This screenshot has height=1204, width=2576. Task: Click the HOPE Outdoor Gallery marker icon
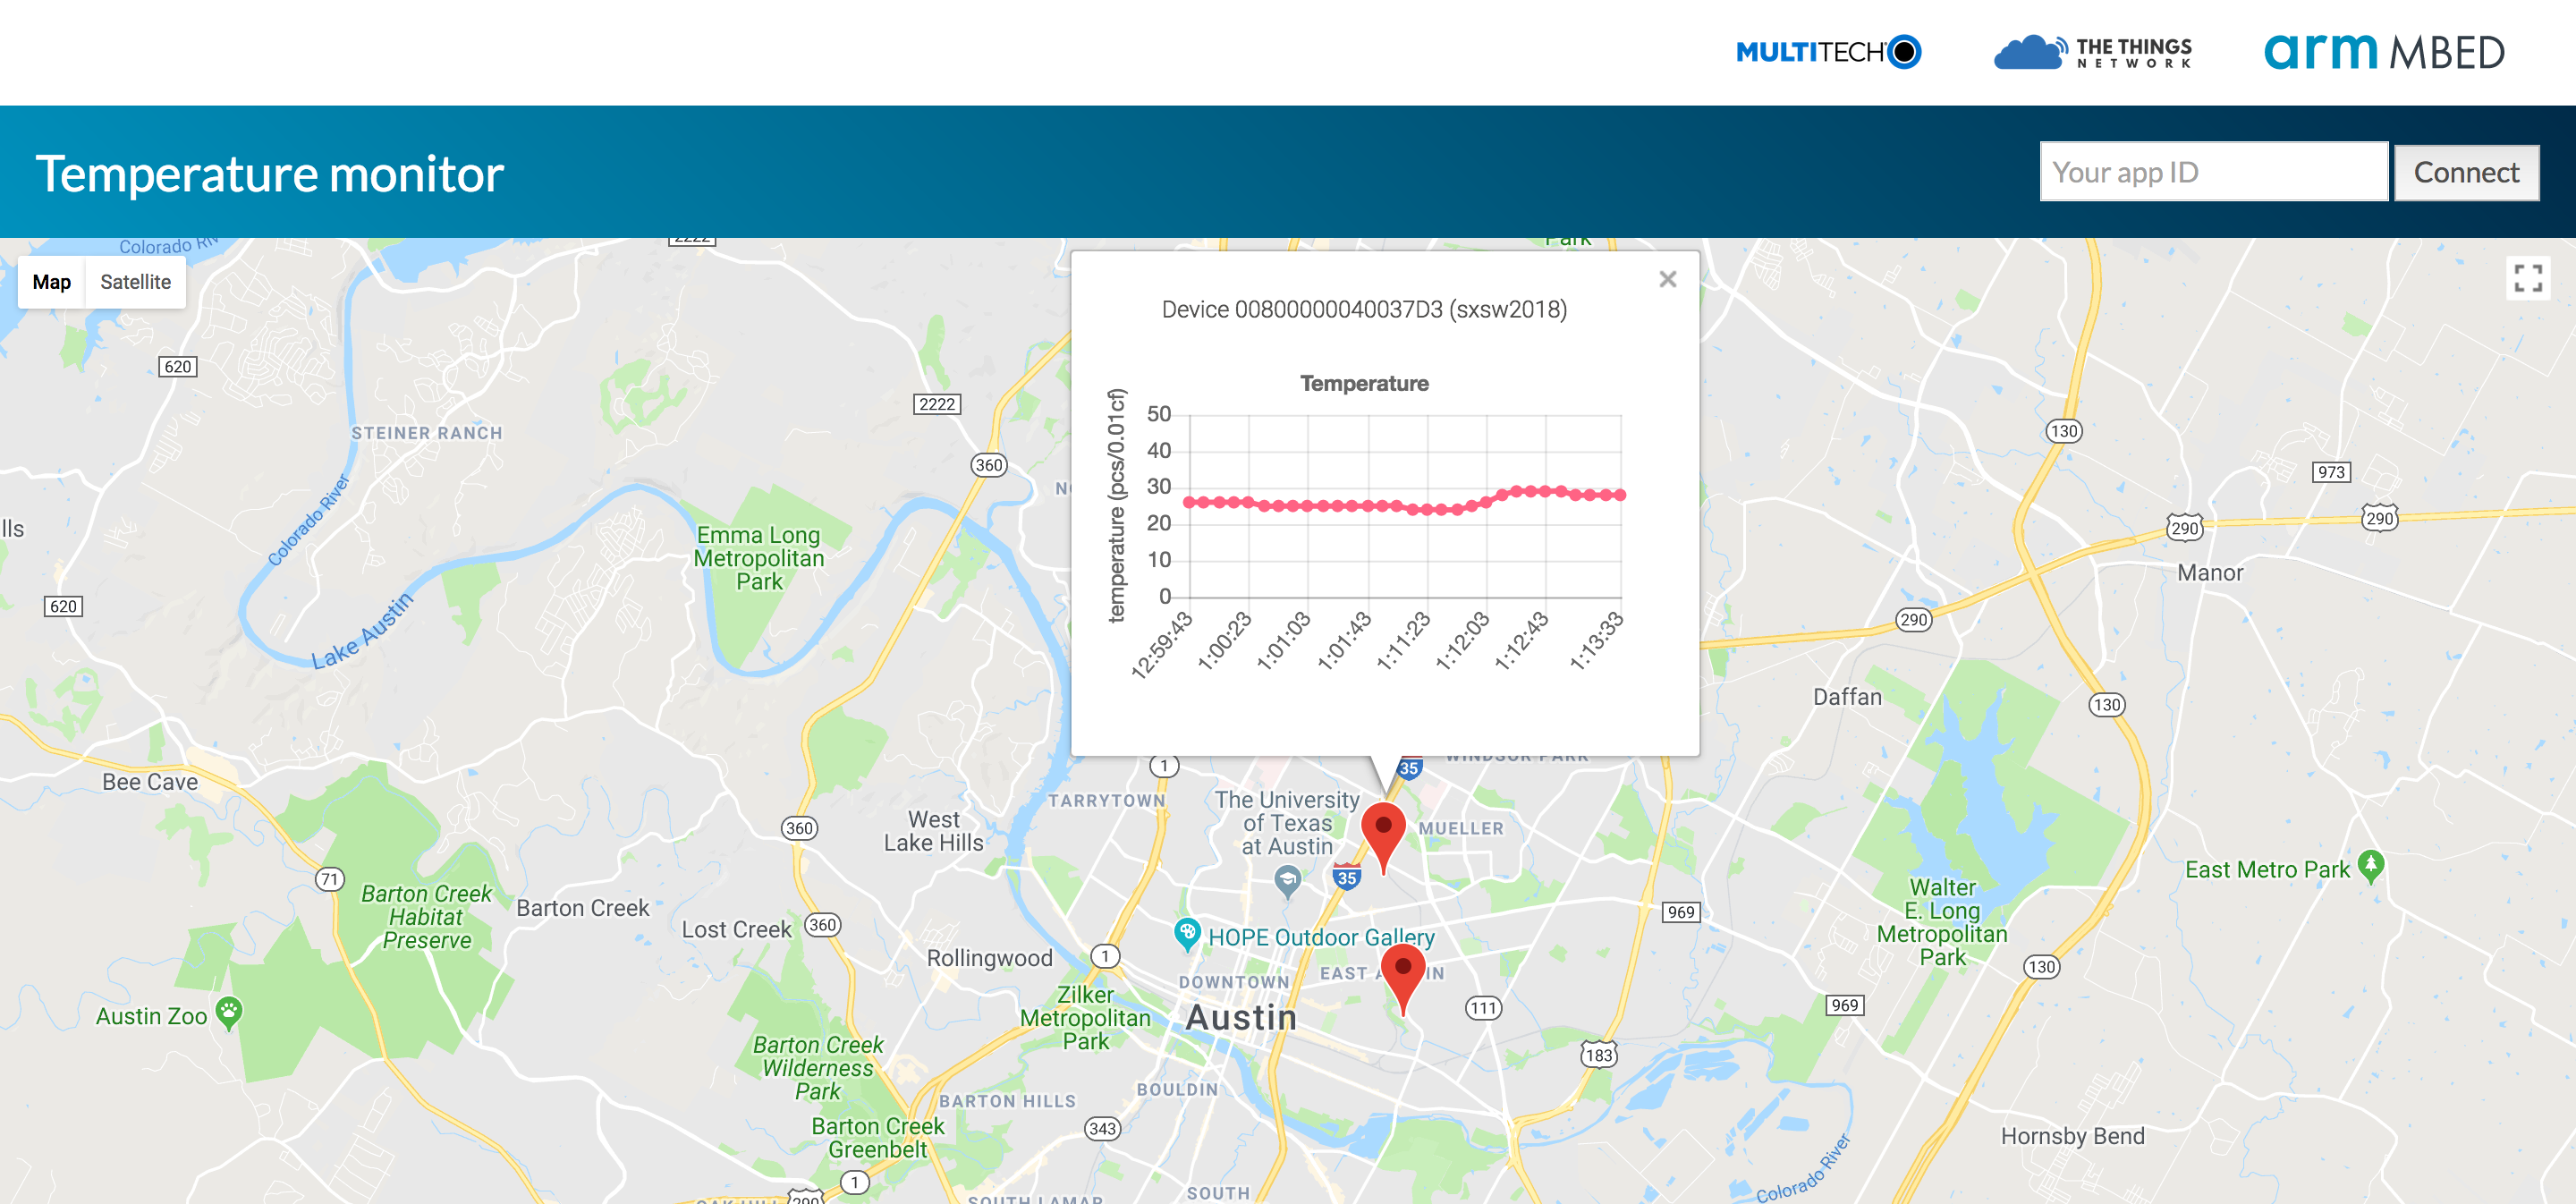pyautogui.click(x=1186, y=933)
